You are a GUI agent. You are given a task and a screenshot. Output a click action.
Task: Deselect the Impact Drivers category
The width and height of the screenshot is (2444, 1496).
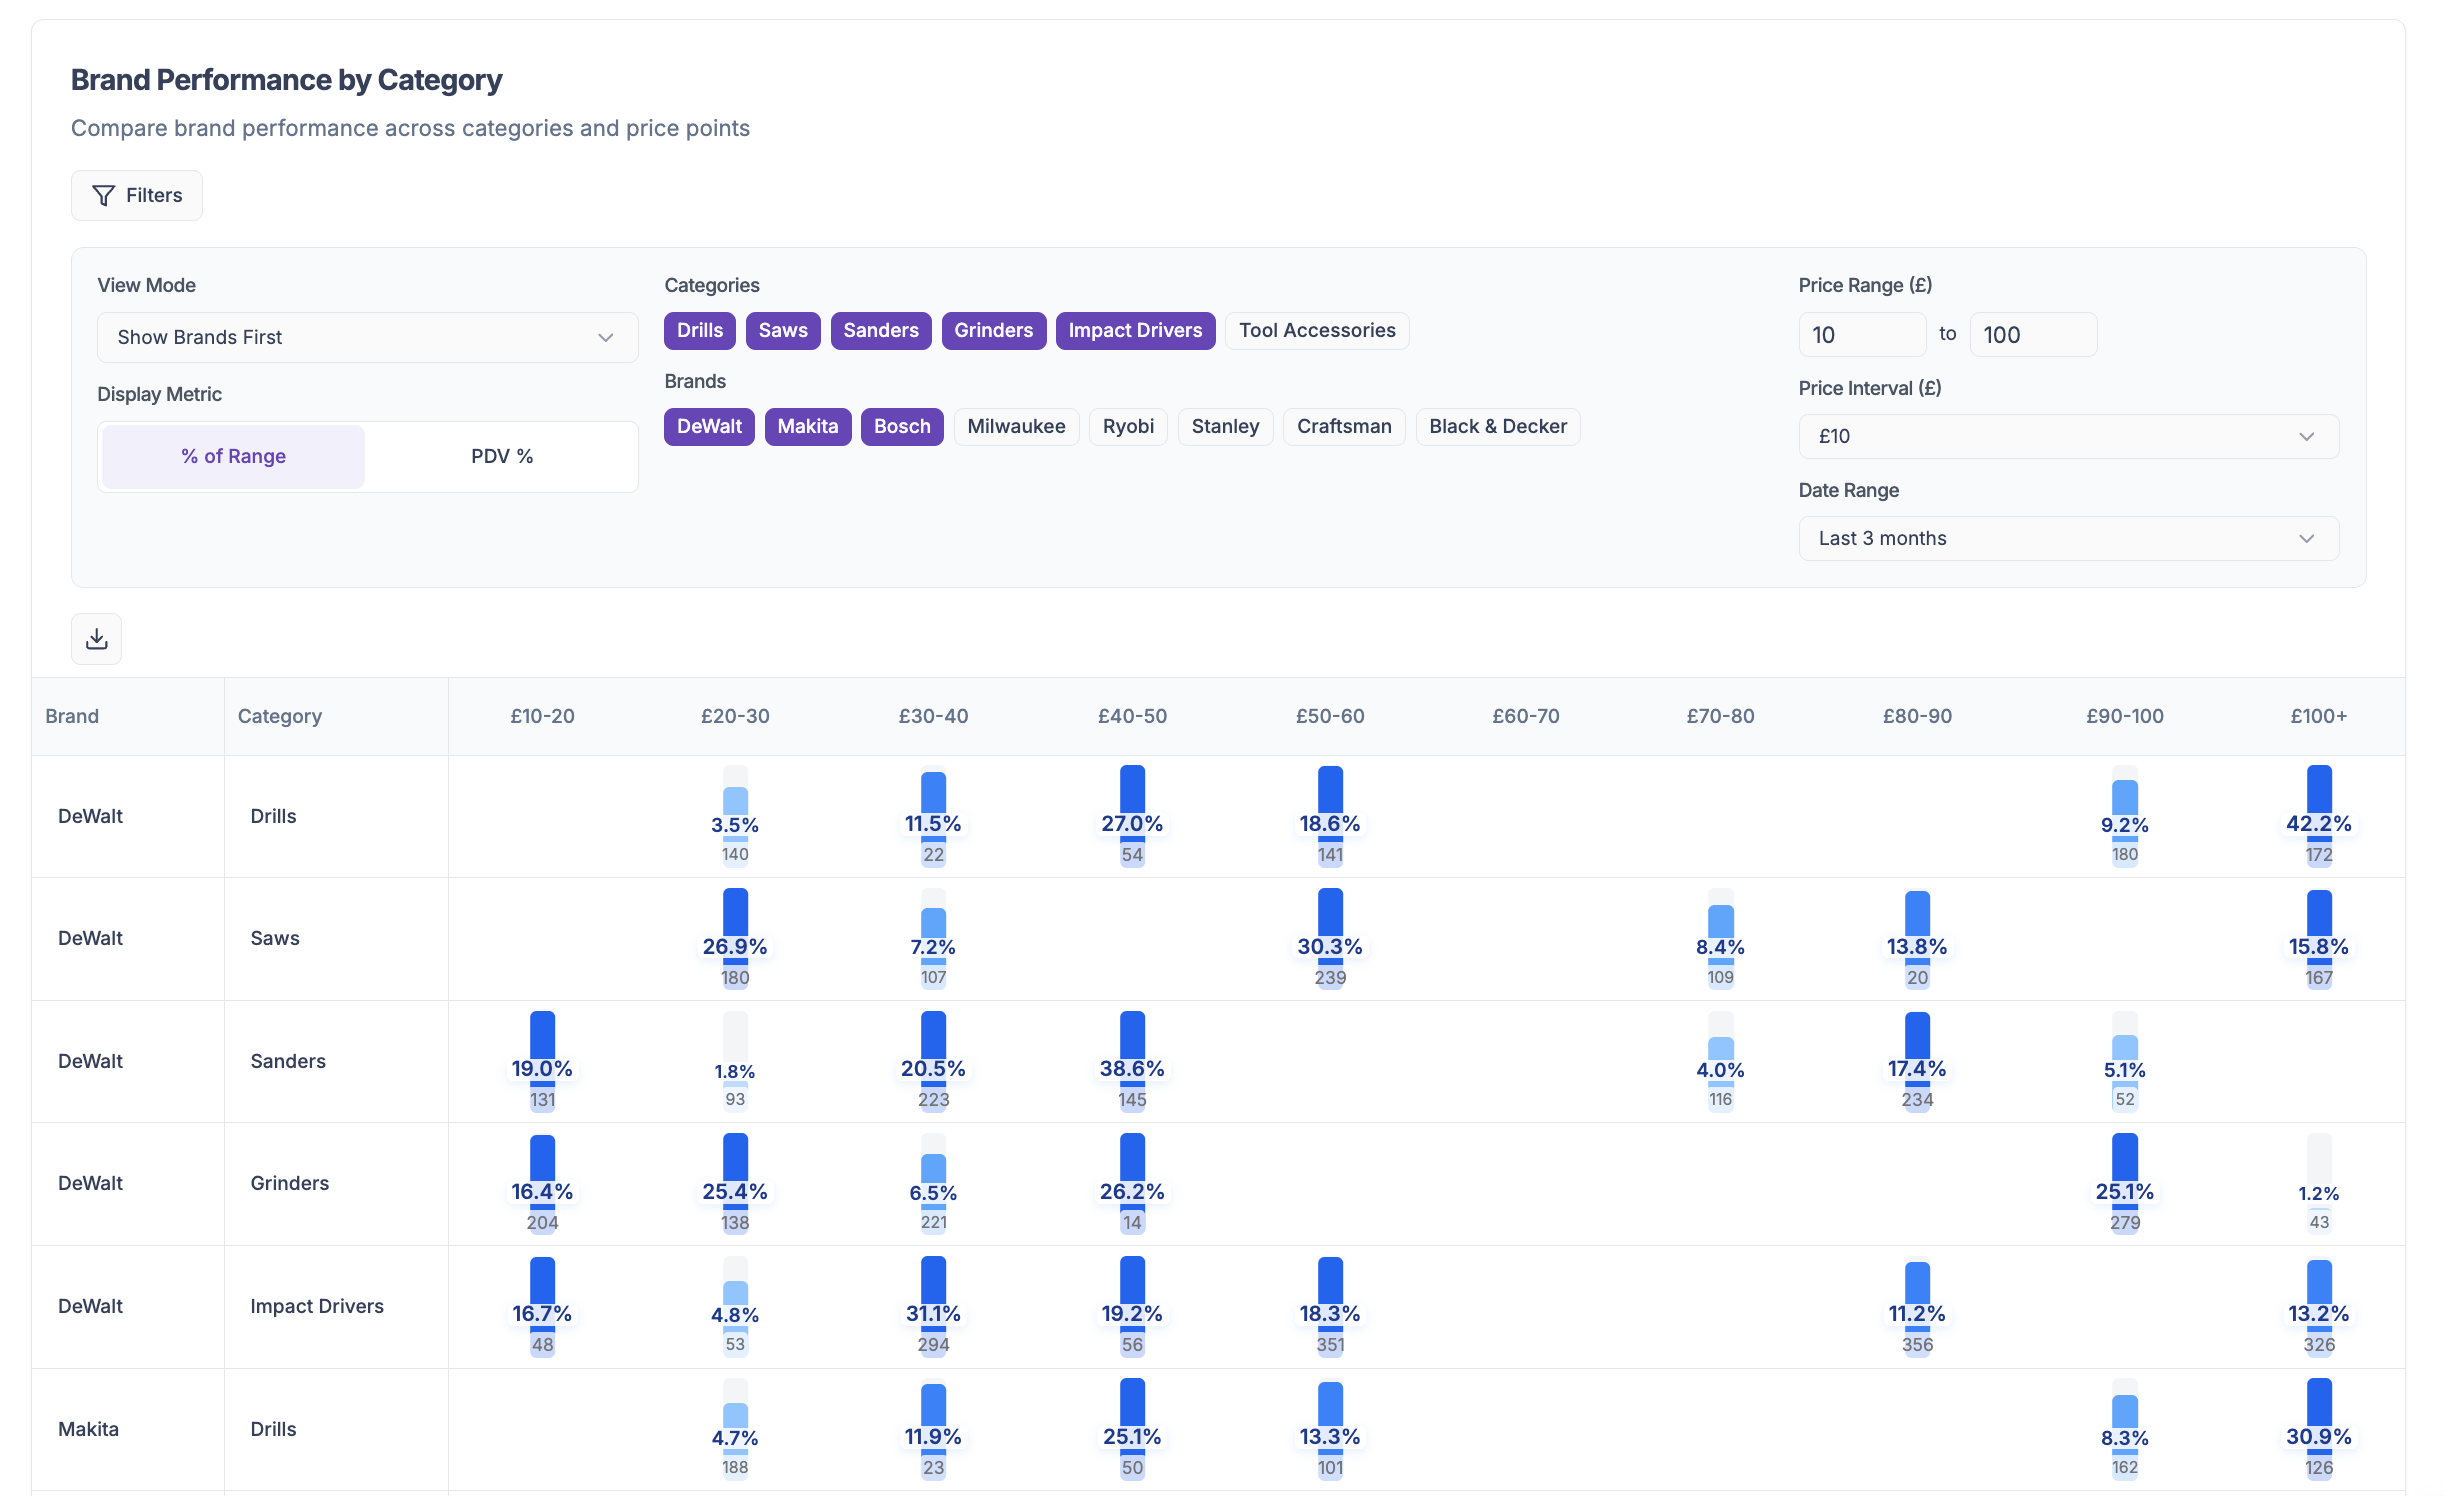tap(1135, 330)
